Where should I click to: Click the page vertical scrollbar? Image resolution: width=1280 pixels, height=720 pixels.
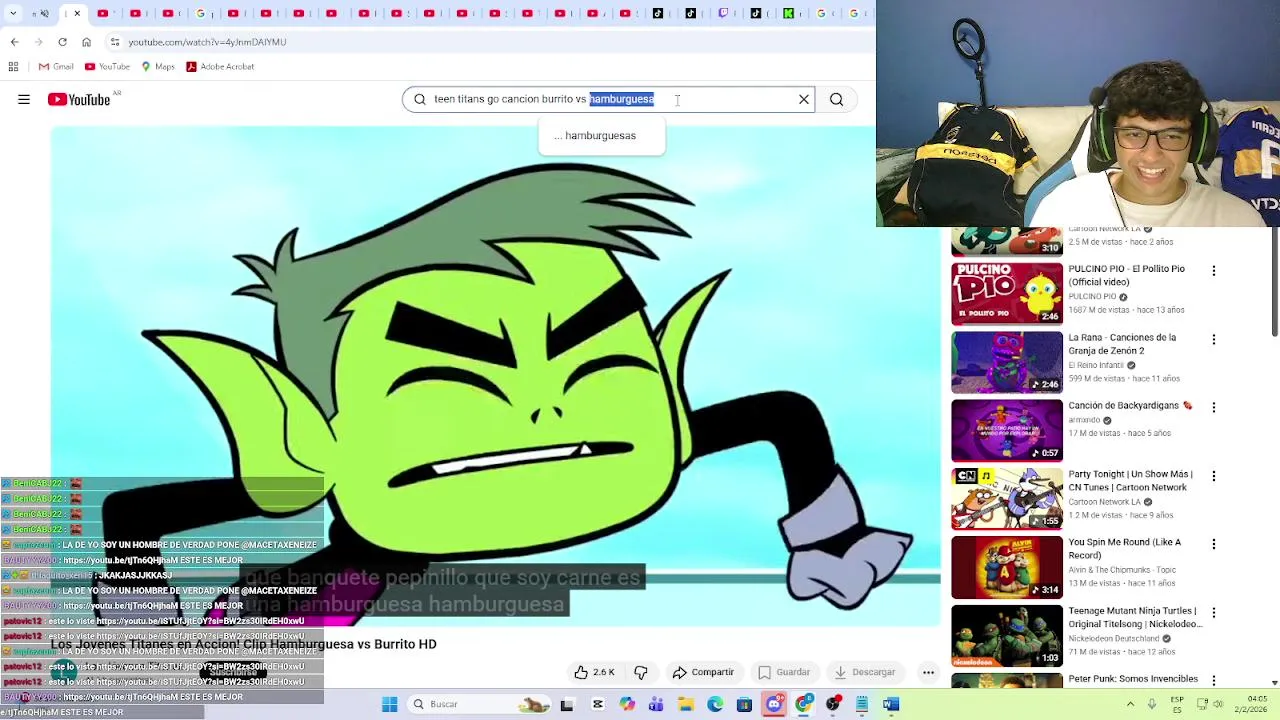[1274, 280]
